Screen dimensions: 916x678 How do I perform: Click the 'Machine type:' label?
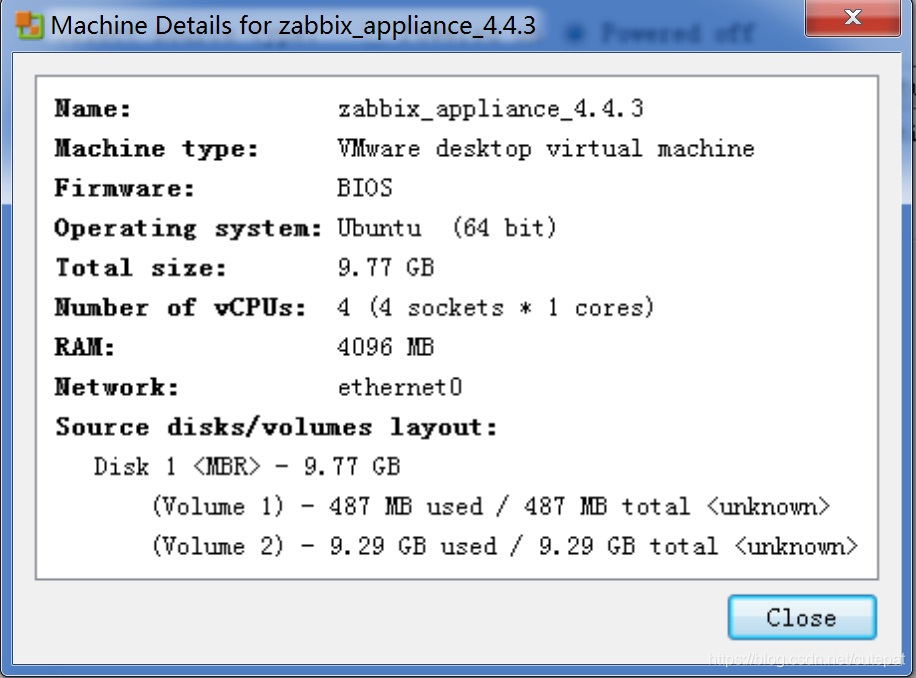point(157,148)
